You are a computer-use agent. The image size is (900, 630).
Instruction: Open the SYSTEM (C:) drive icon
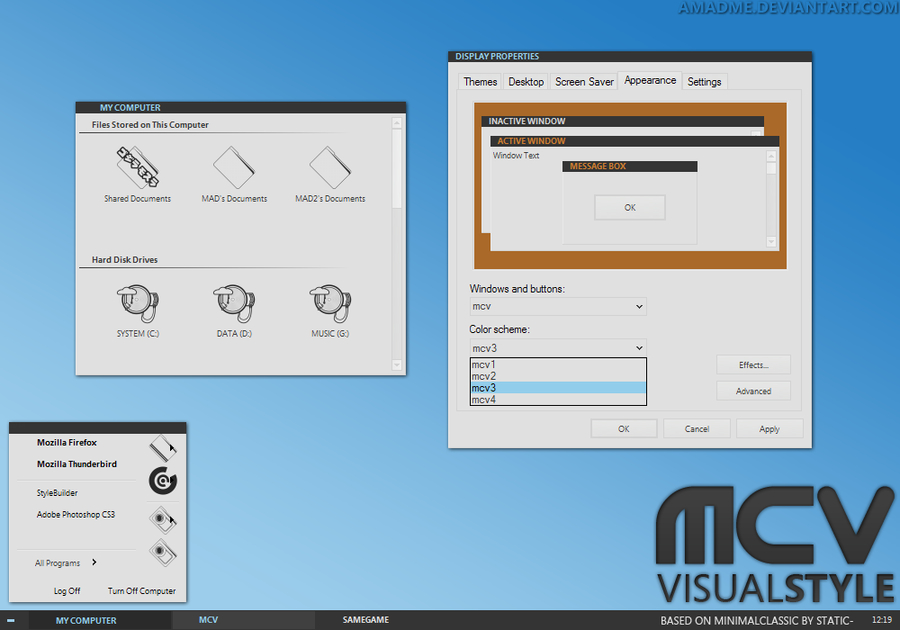coord(138,304)
